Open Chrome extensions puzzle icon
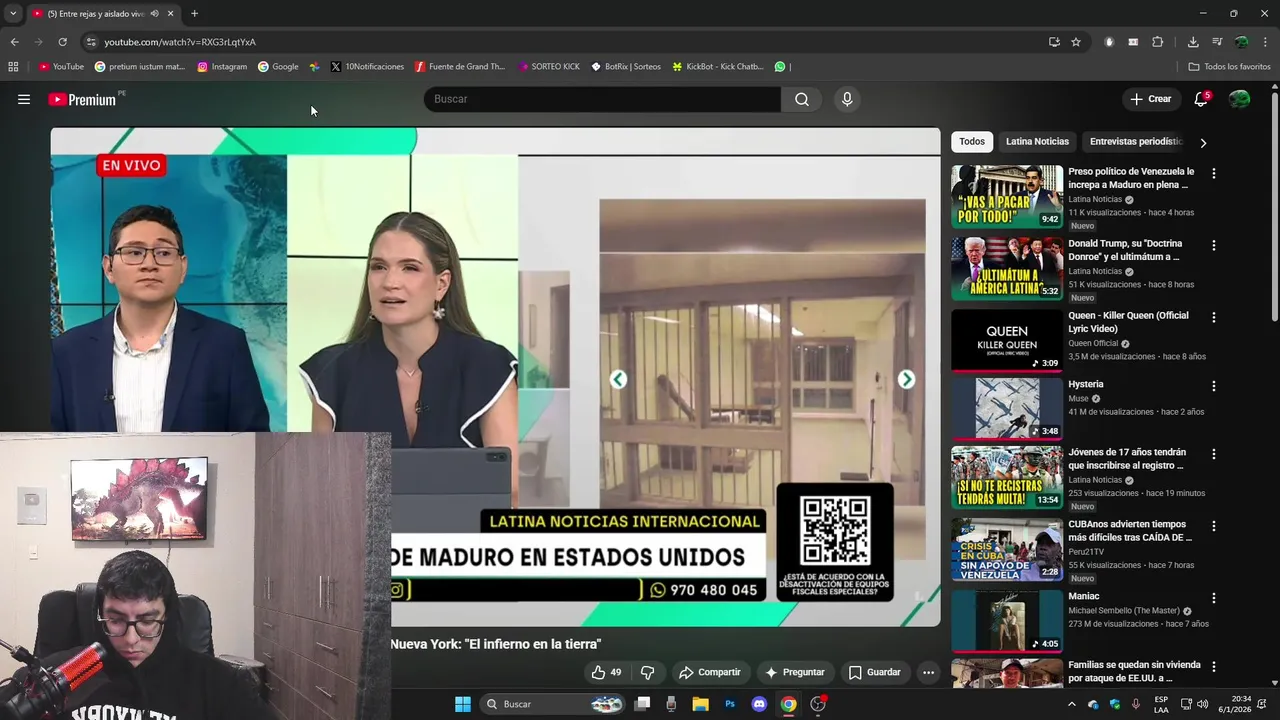Screen dimensions: 1280x720 [1158, 42]
